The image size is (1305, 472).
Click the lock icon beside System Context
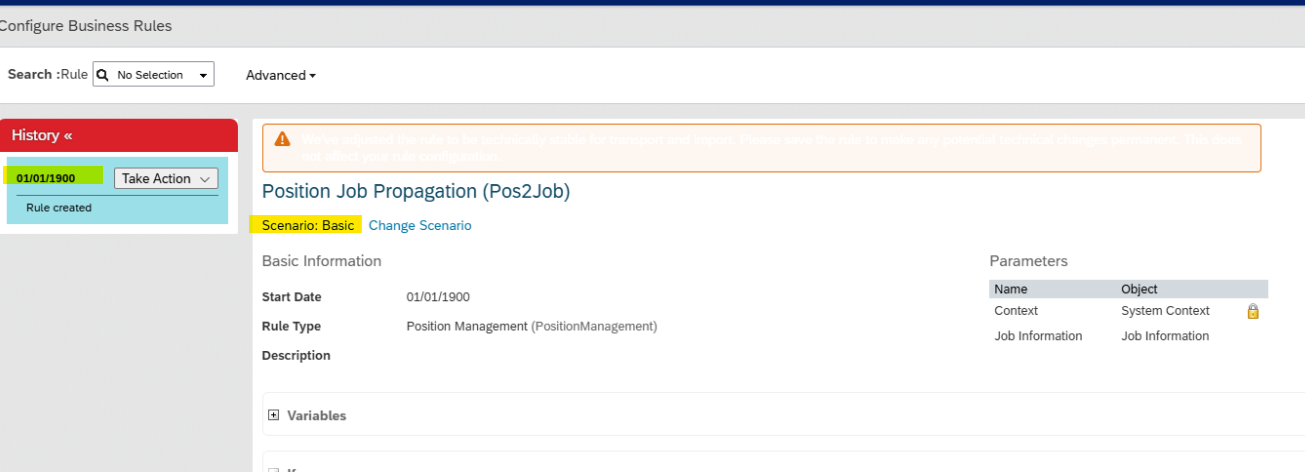click(x=1252, y=311)
